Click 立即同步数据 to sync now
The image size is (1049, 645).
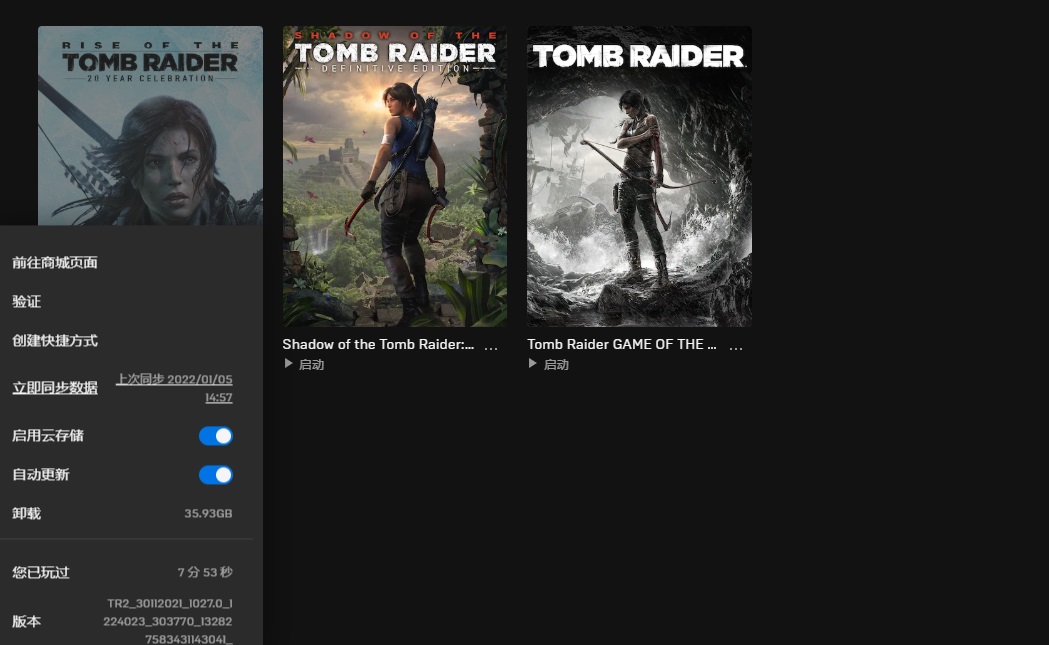coord(55,387)
